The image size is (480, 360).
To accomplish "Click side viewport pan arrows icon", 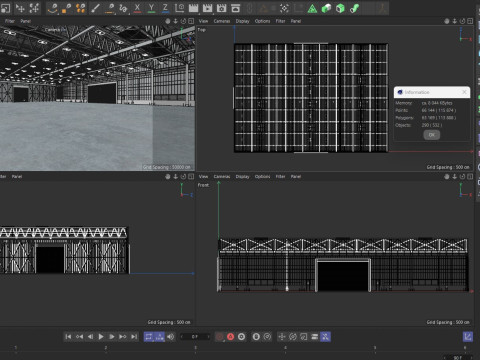I will point(176,176).
